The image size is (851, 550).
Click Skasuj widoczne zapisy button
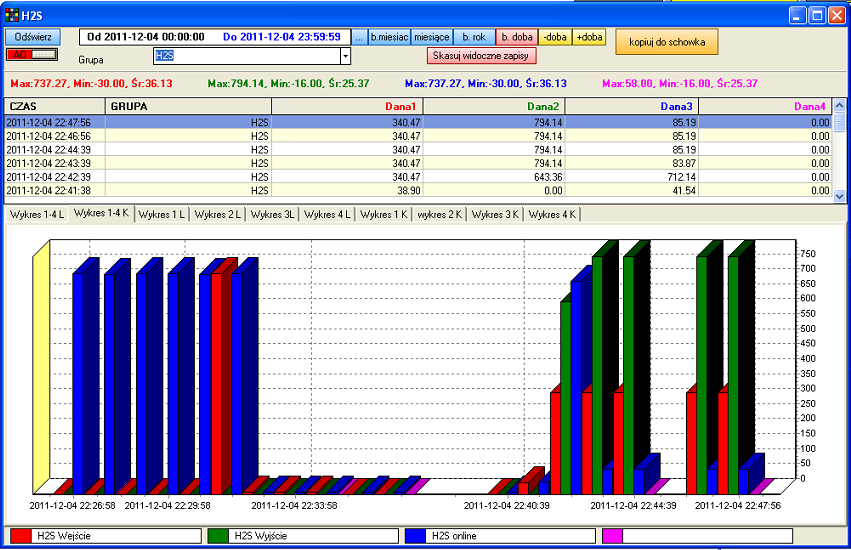point(481,55)
